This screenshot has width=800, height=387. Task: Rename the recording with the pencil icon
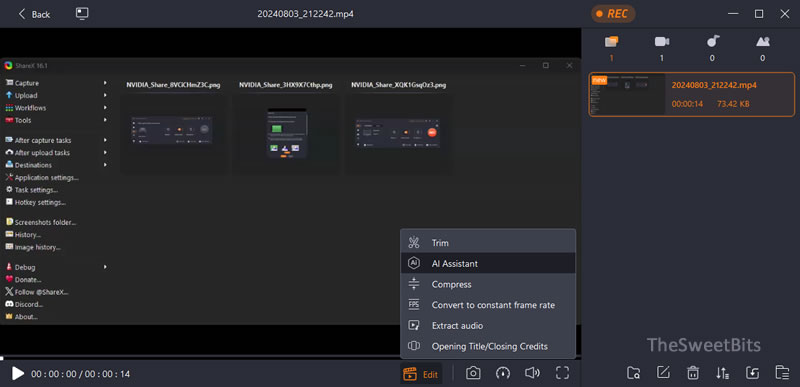point(663,373)
